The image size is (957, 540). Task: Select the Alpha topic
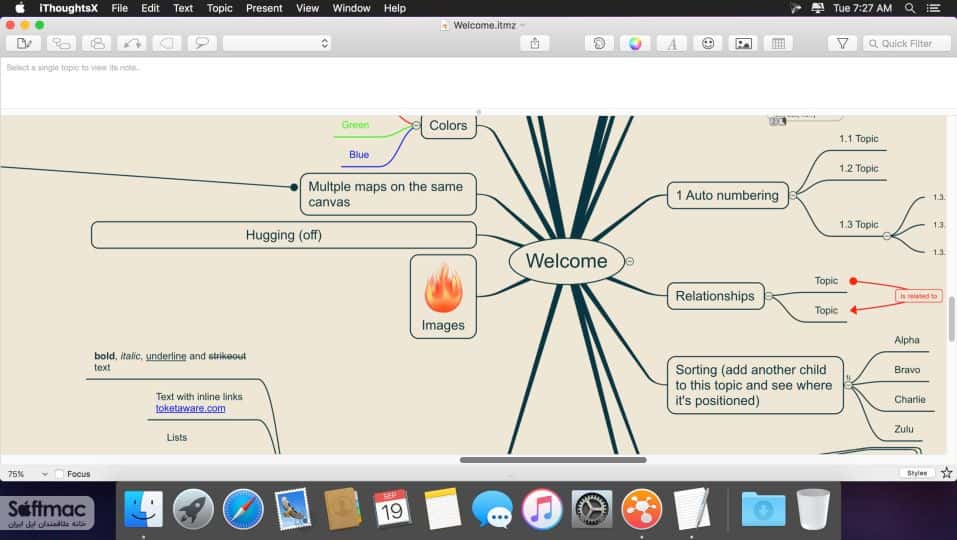pos(907,340)
